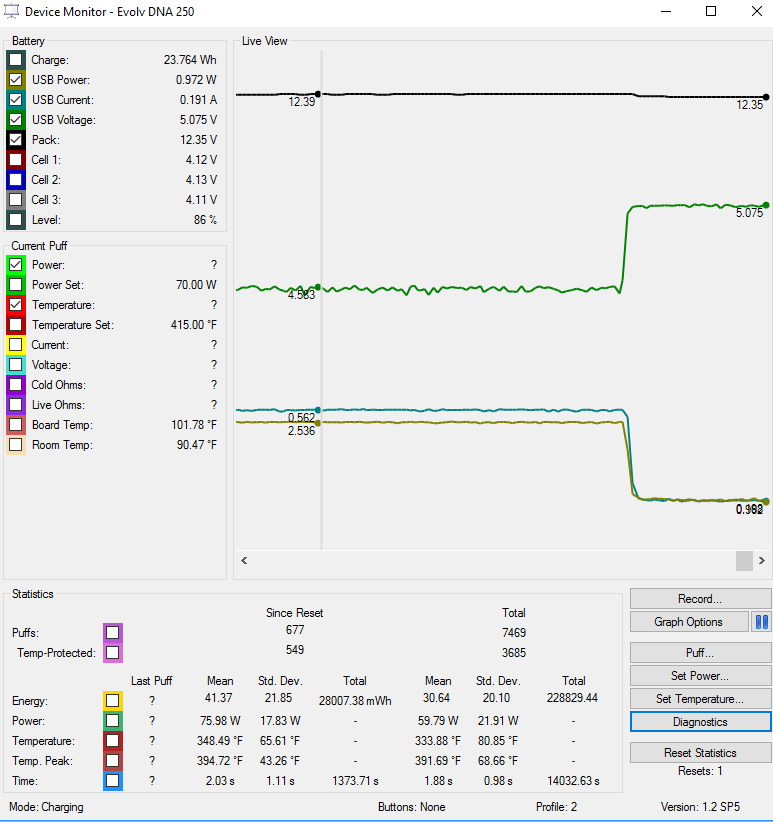Check the Board Temp checkbox
773x822 pixels.
(x=16, y=425)
